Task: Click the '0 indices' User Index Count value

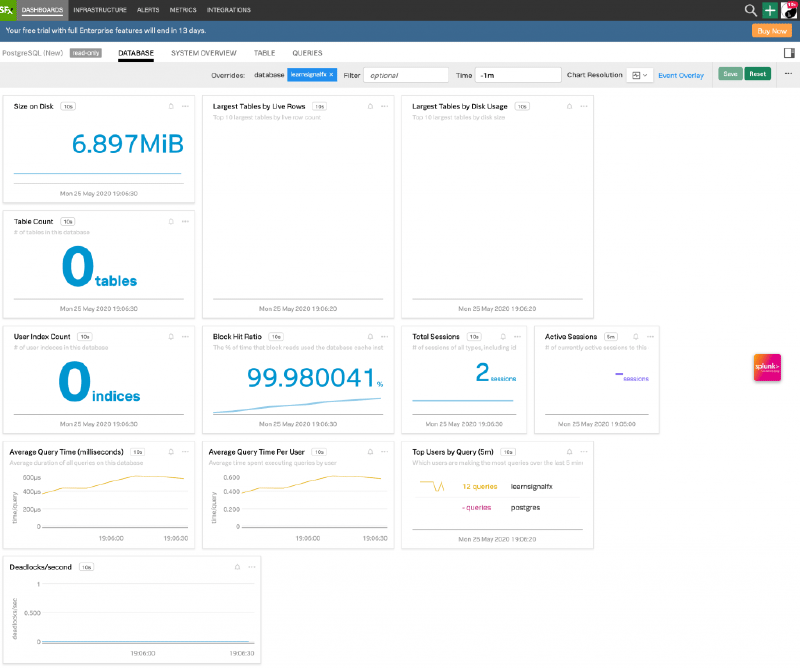Action: 99,382
